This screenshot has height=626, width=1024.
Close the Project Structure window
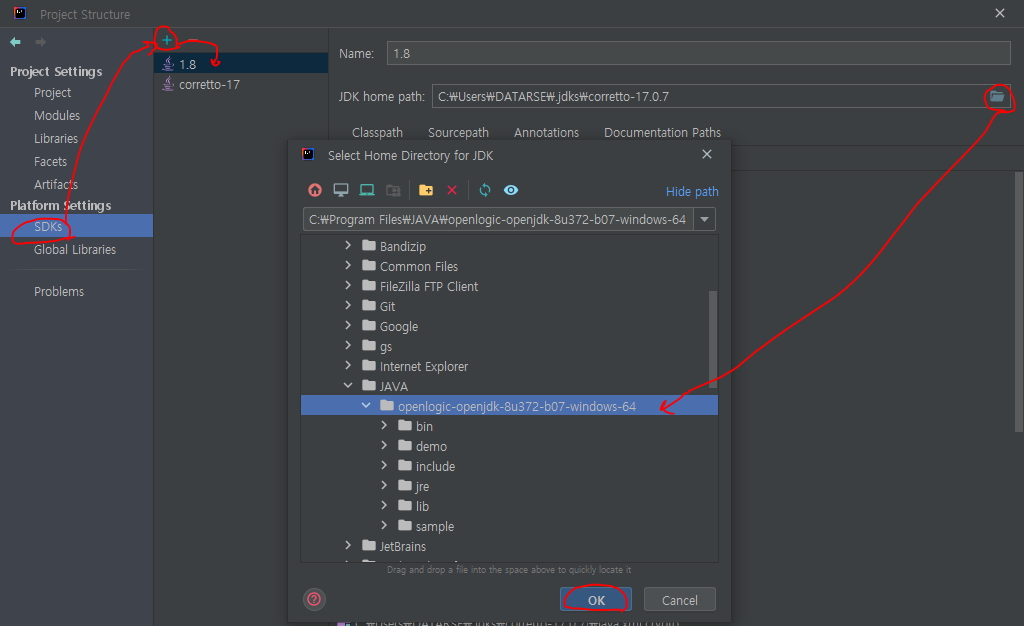[1000, 13]
